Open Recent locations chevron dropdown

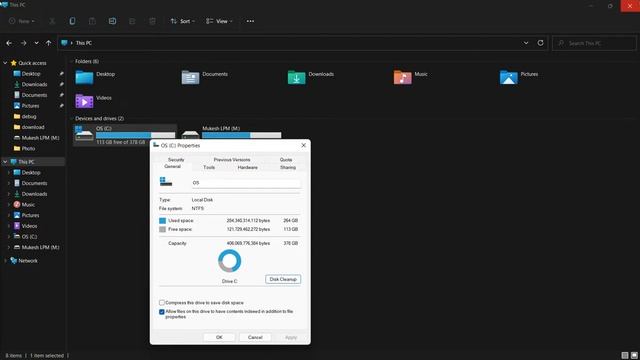point(36,43)
